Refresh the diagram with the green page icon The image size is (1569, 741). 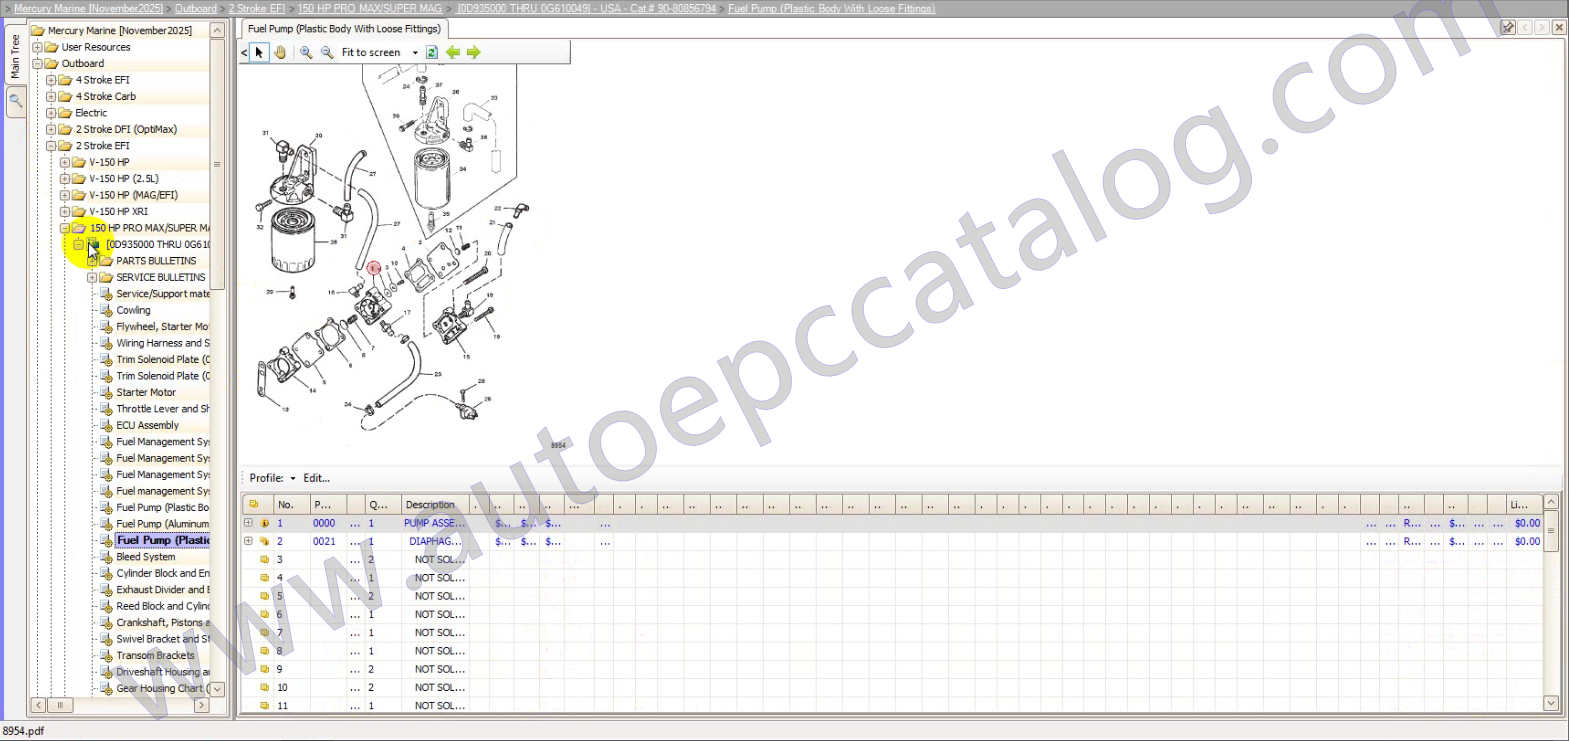(x=432, y=52)
